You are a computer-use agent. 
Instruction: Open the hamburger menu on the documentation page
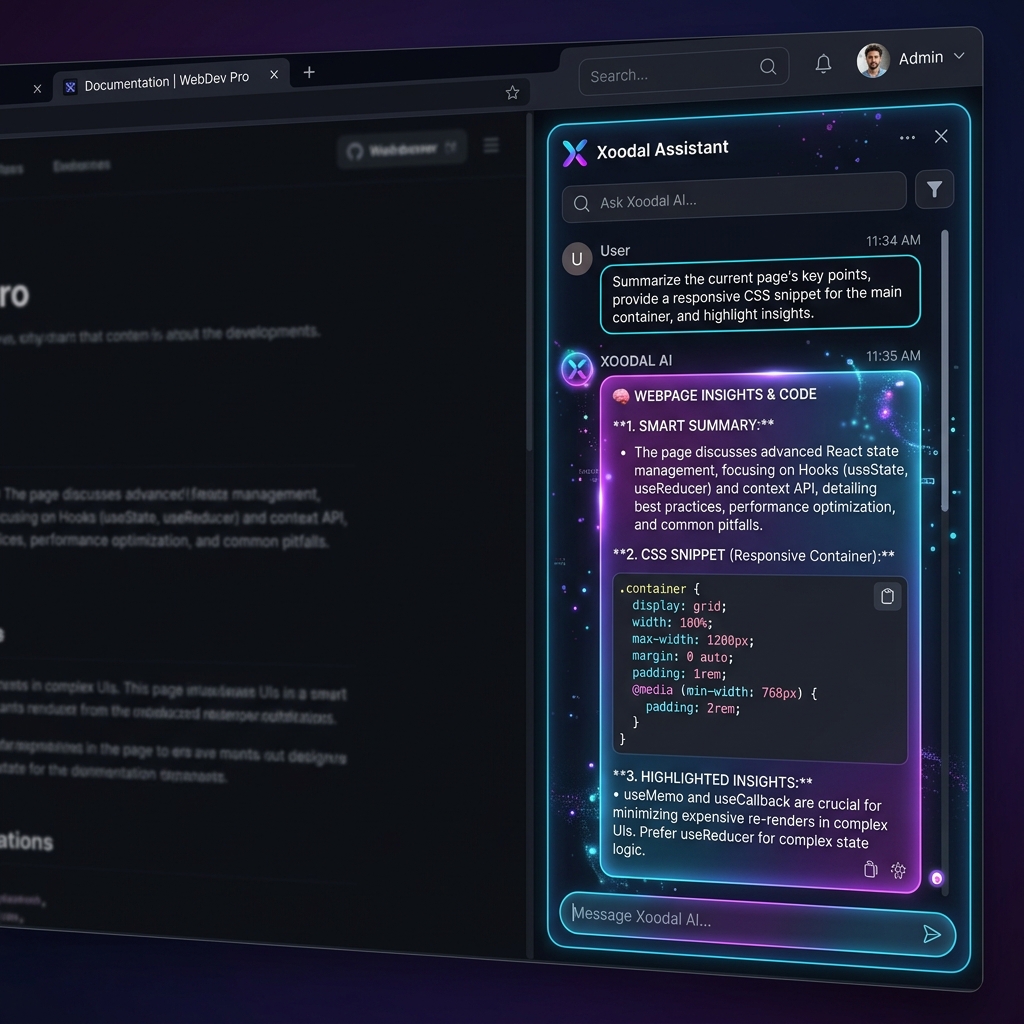(491, 145)
